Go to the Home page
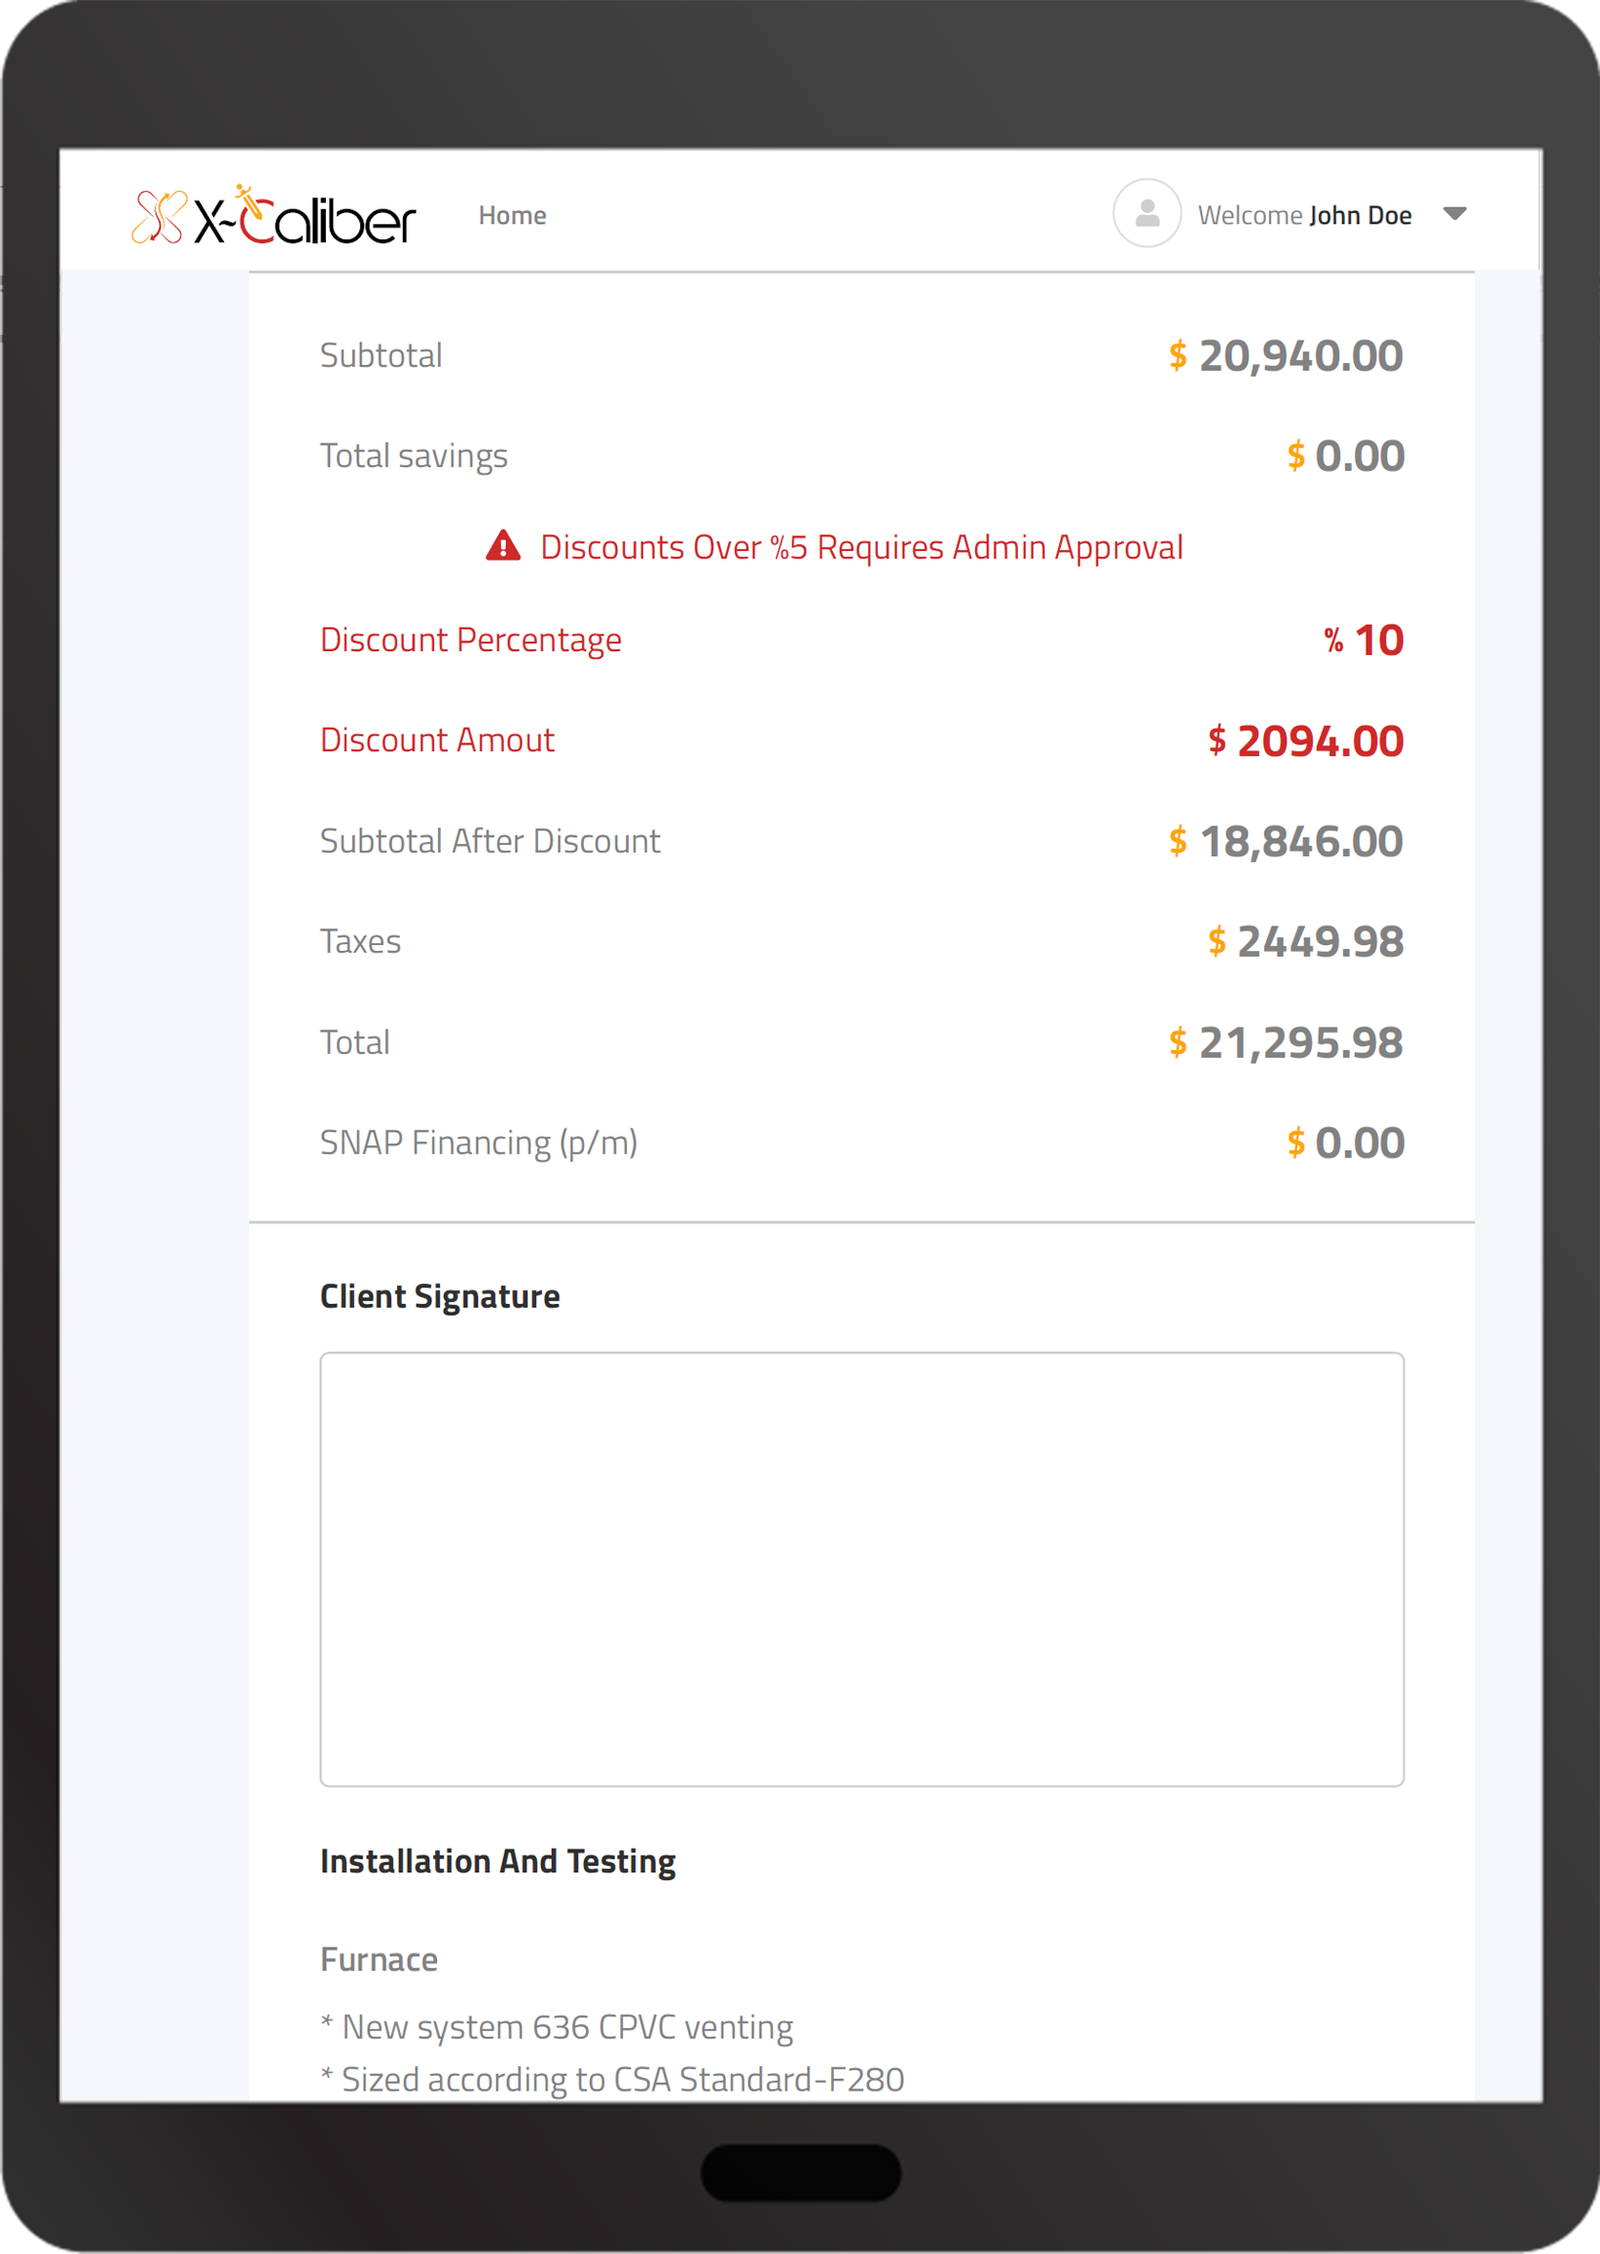Viewport: 1600px width, 2254px height. coord(512,215)
